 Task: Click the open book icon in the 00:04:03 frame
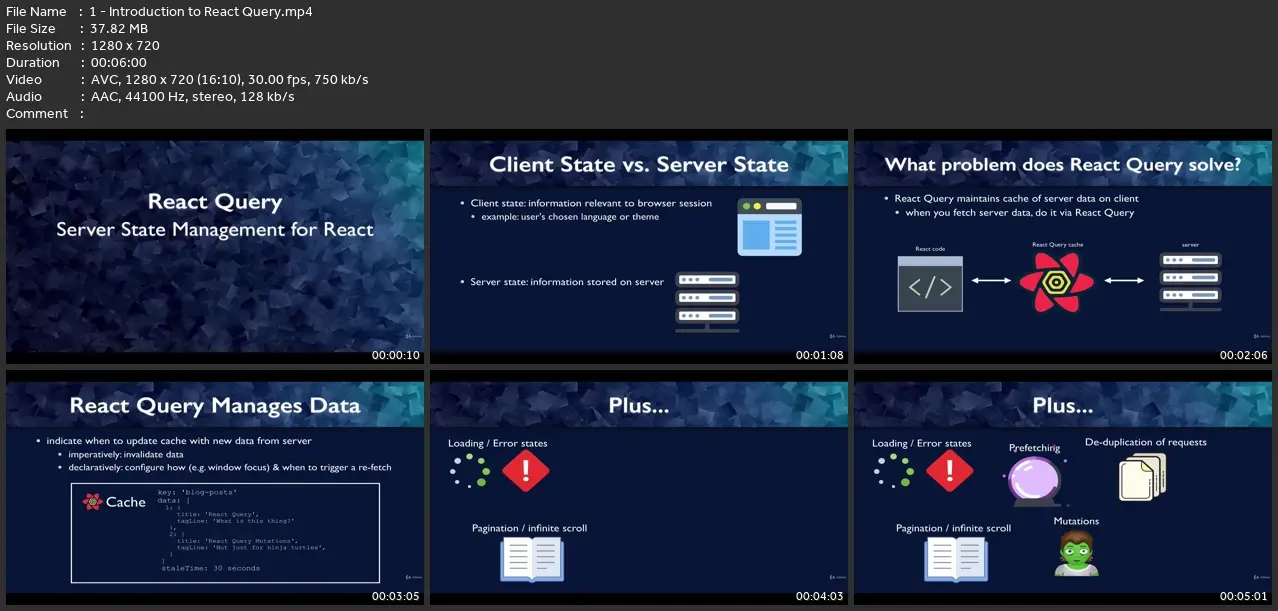532,559
